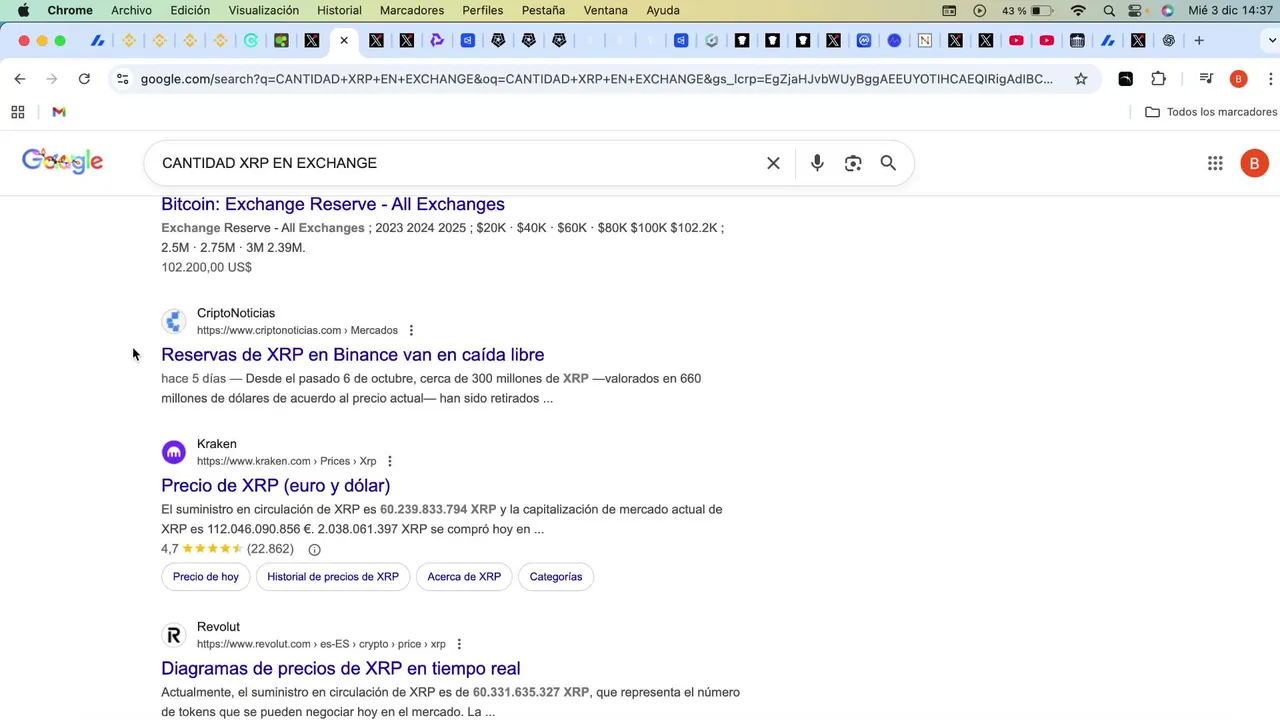Focus the Google search input field
Screen dimensions: 1280x720
click(455, 163)
